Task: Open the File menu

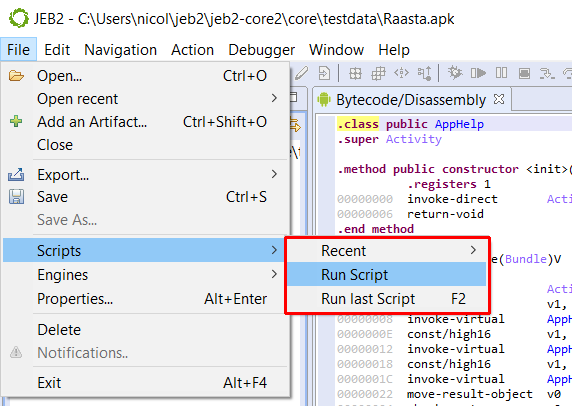Action: [18, 49]
